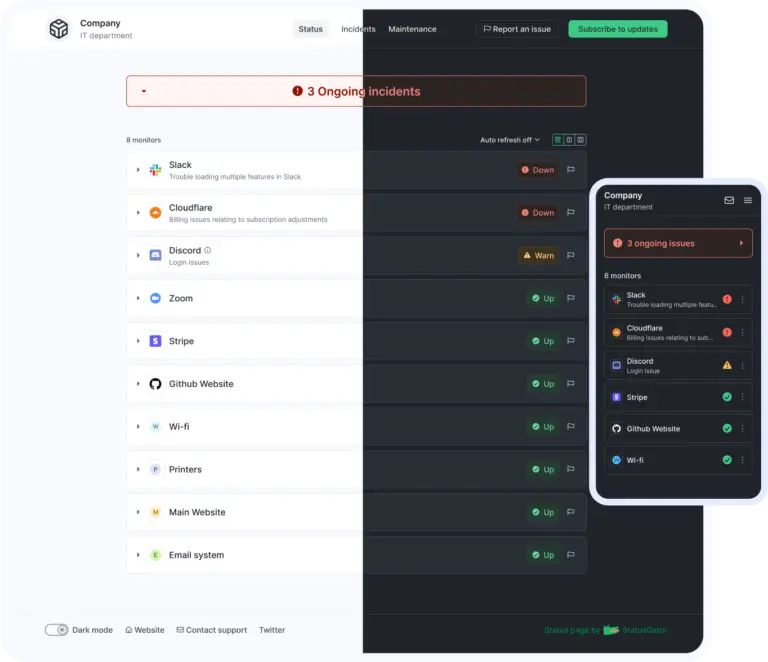Screen dimensions: 768x662
Task: Click the Down status badge for Cloudflare
Action: (x=538, y=213)
